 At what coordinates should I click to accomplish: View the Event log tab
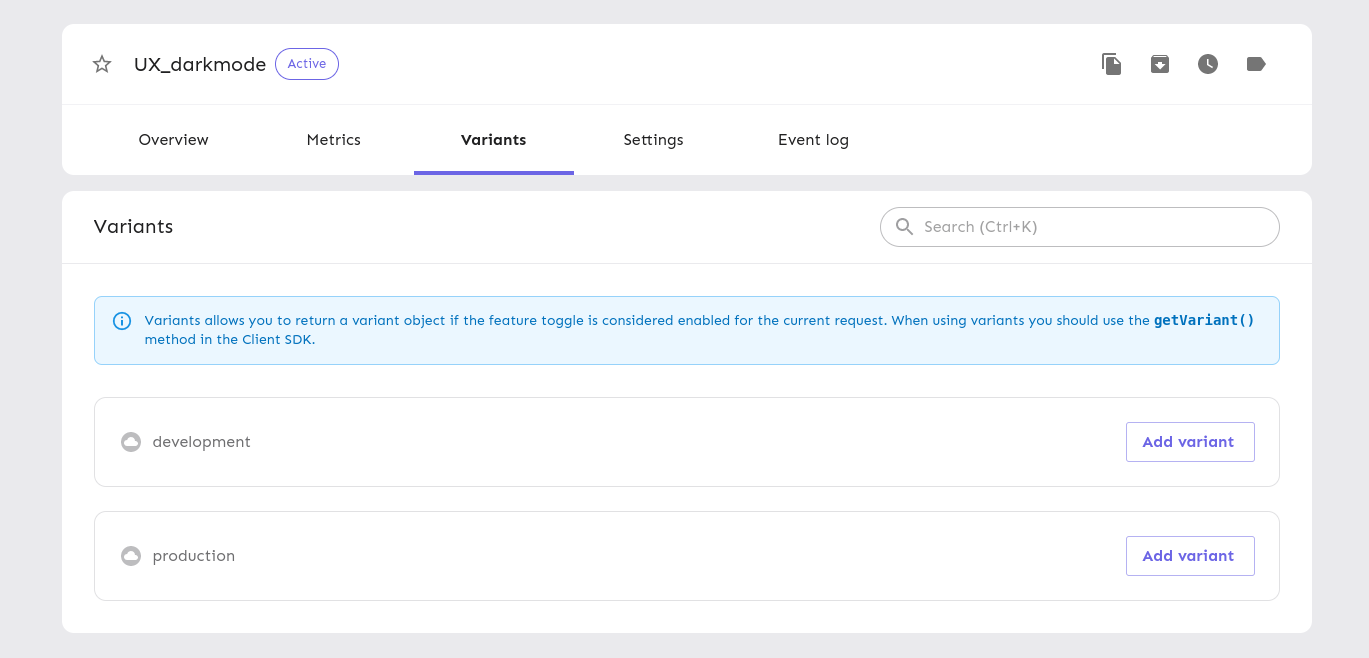(x=813, y=140)
